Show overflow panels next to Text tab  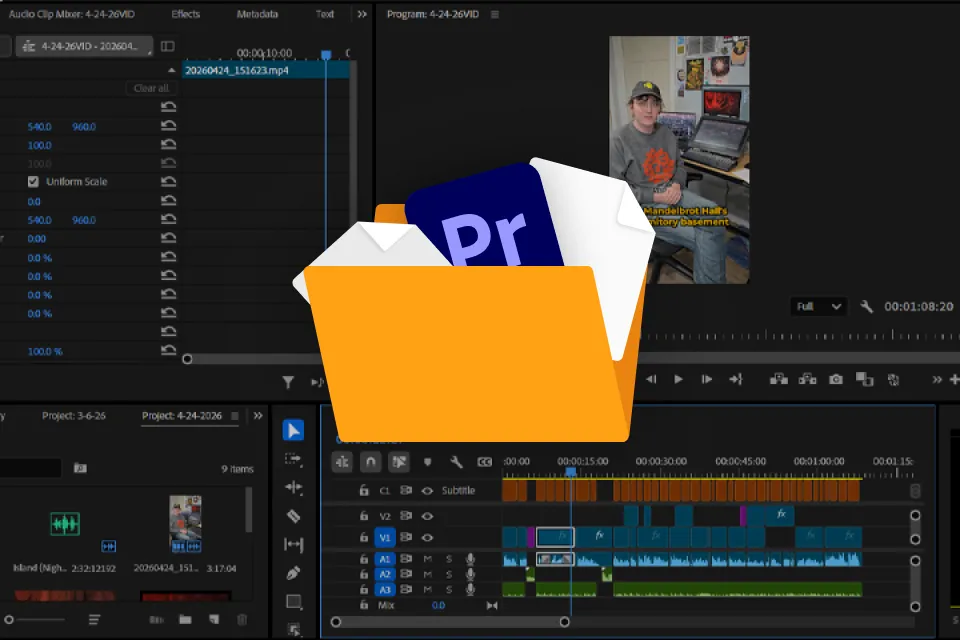click(x=362, y=14)
